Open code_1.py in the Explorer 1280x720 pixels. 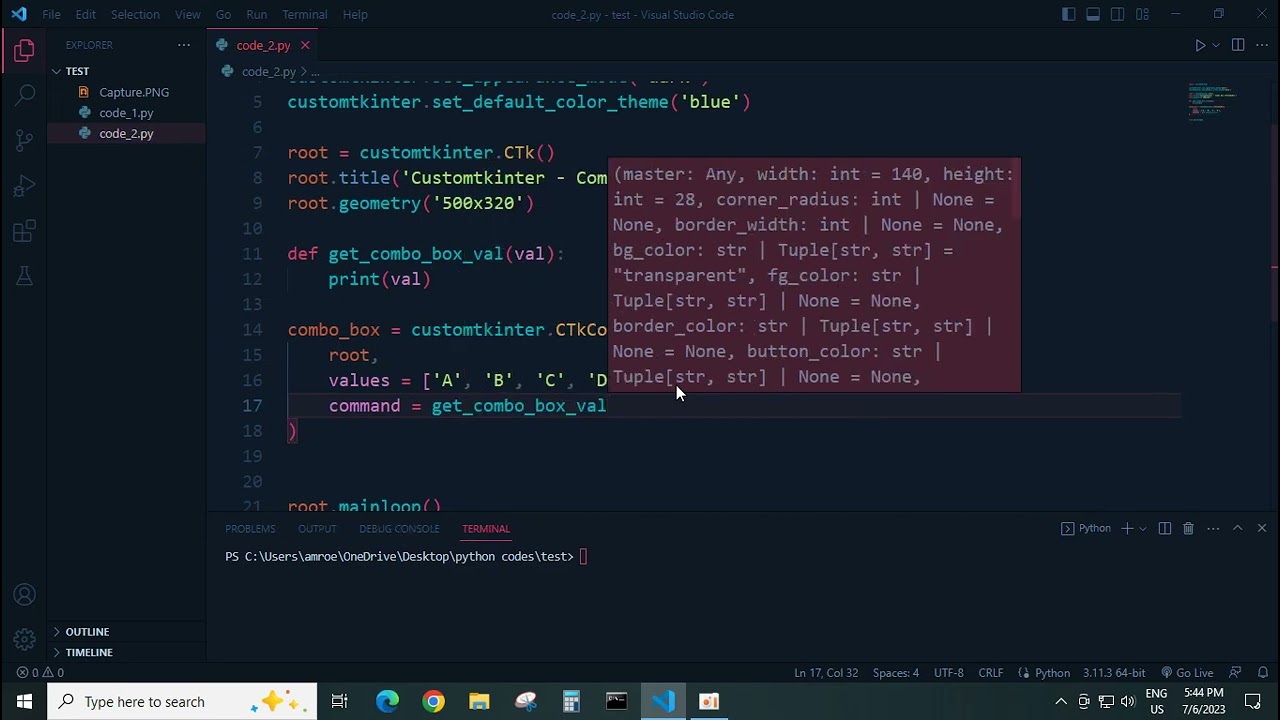[126, 113]
